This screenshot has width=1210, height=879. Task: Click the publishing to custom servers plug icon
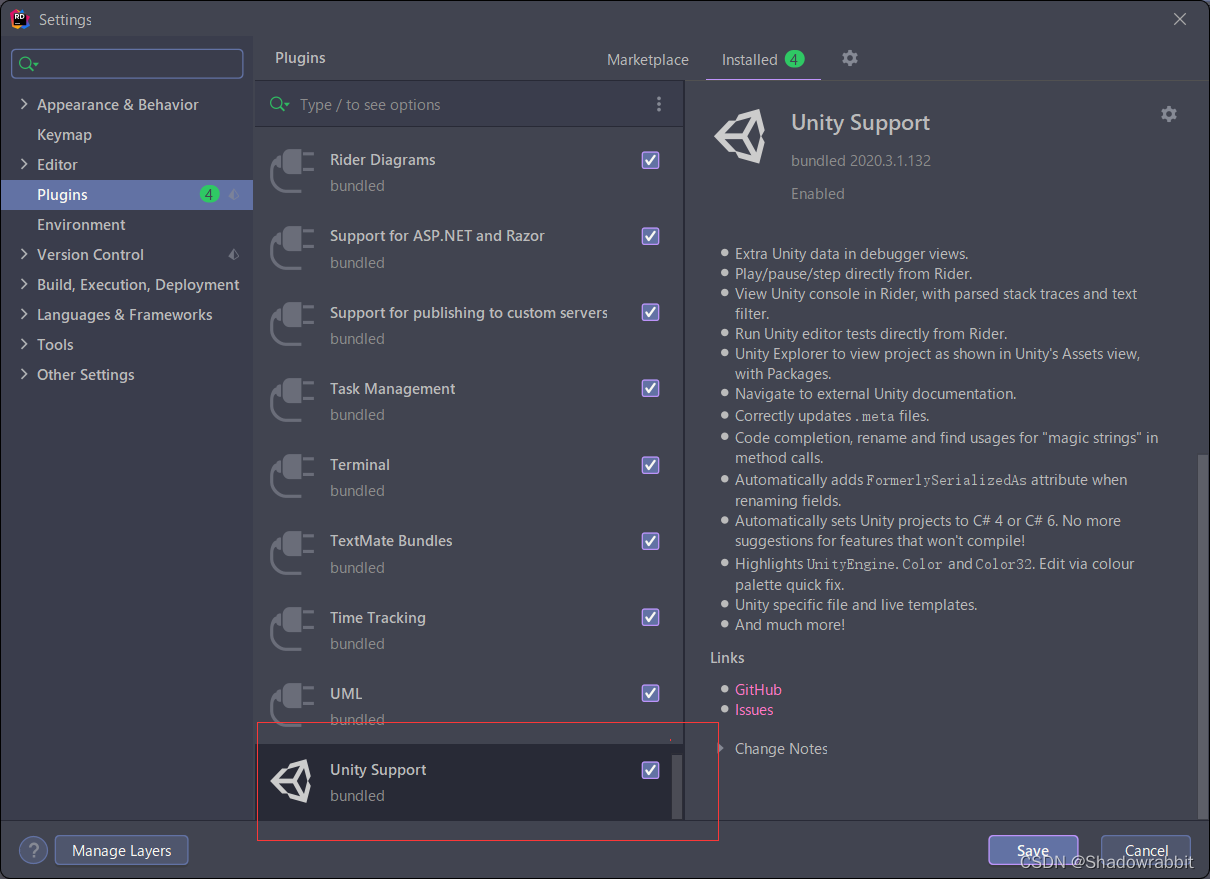(x=292, y=325)
